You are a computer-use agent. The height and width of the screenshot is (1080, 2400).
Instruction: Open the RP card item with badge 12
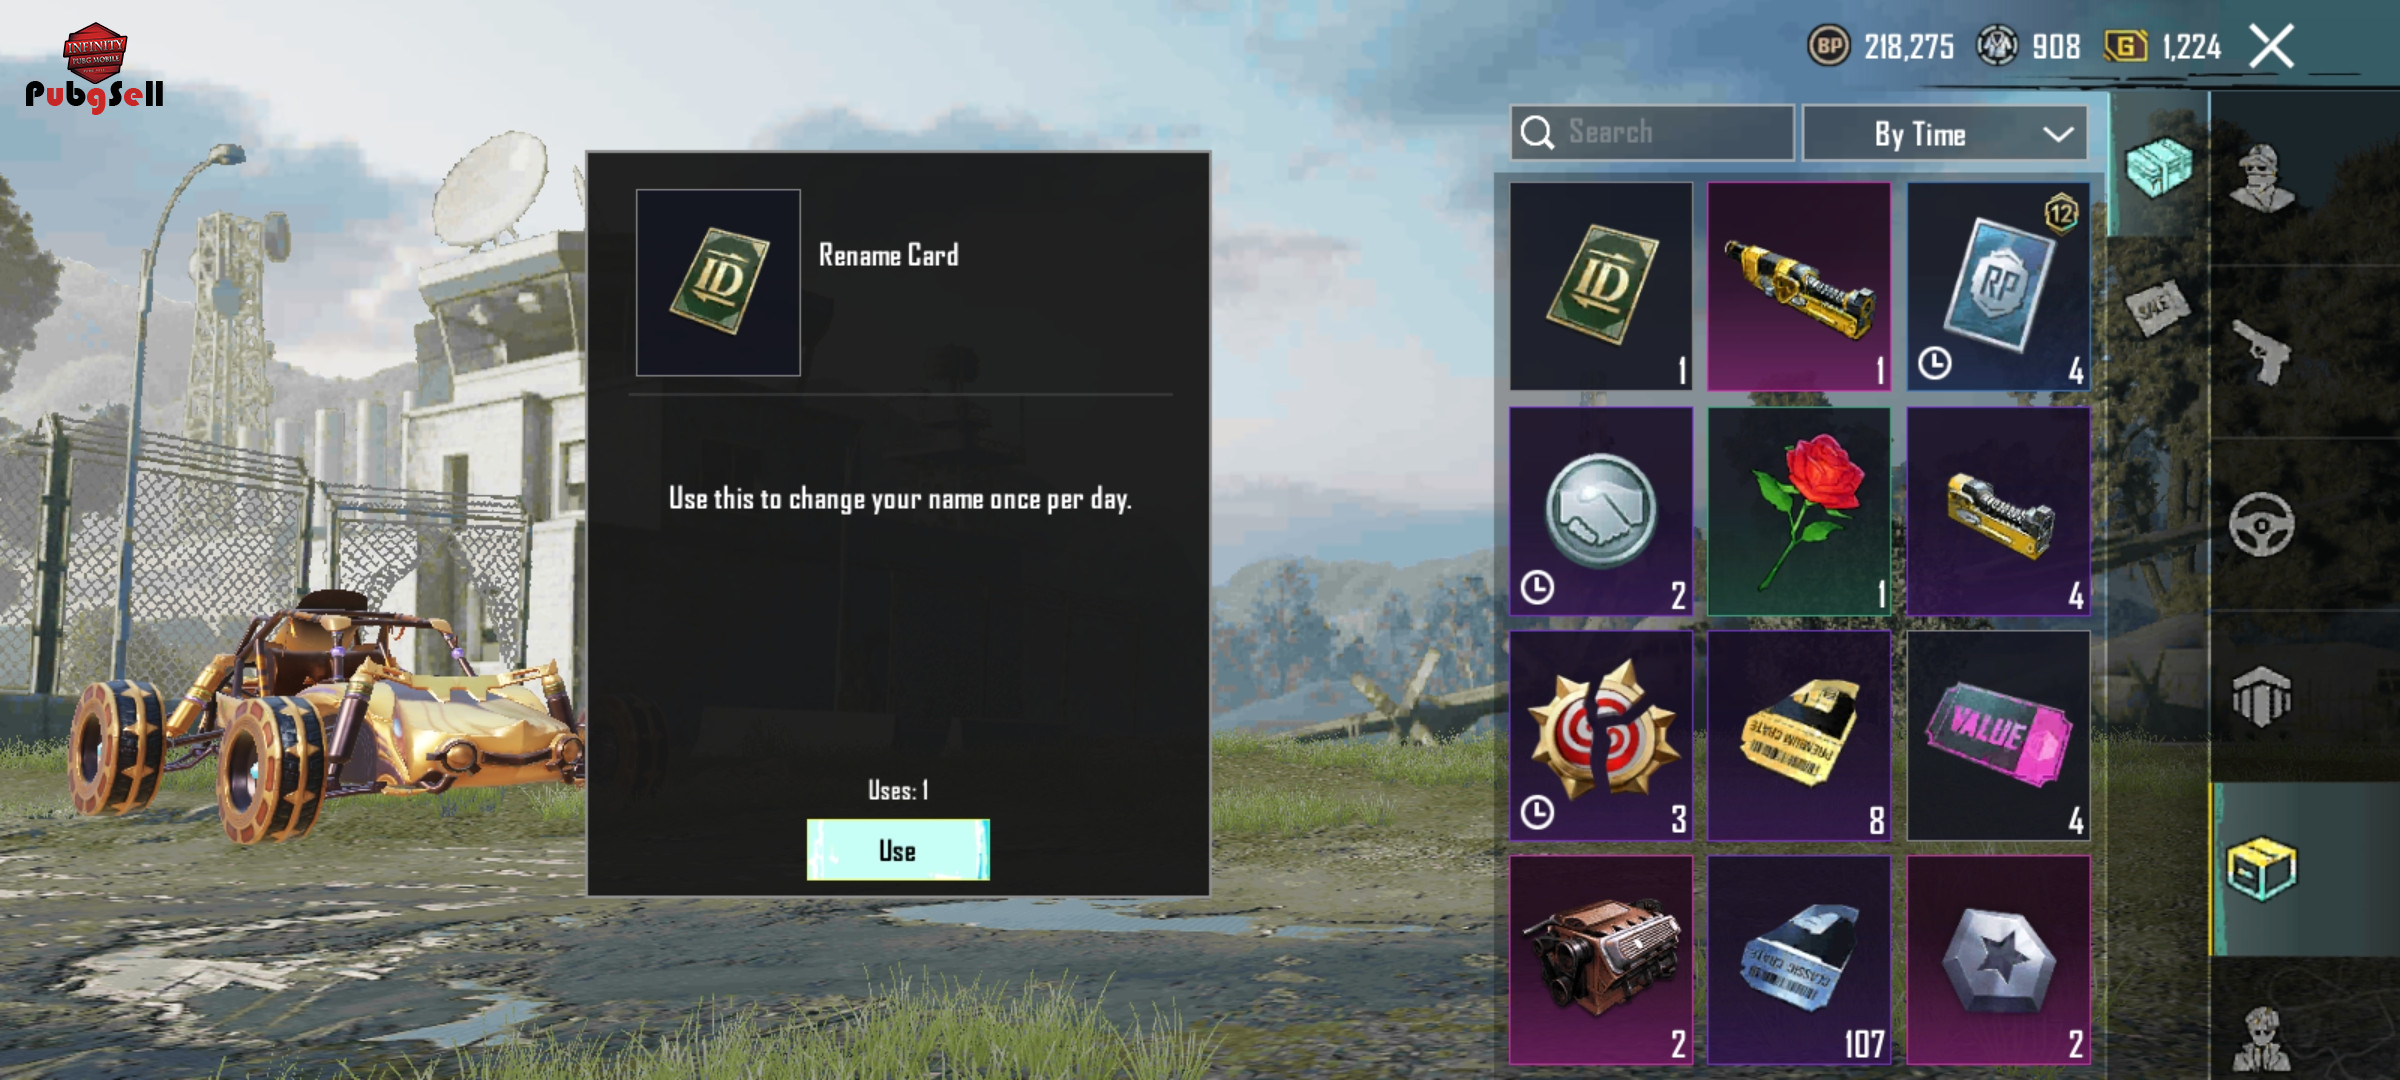tap(1998, 286)
